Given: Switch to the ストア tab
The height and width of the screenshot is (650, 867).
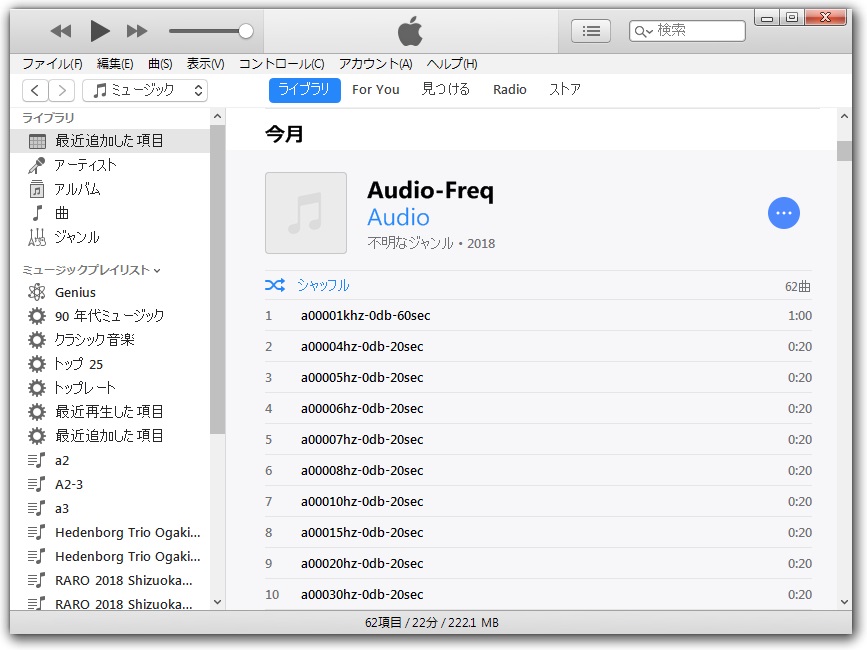Looking at the screenshot, I should (565, 90).
